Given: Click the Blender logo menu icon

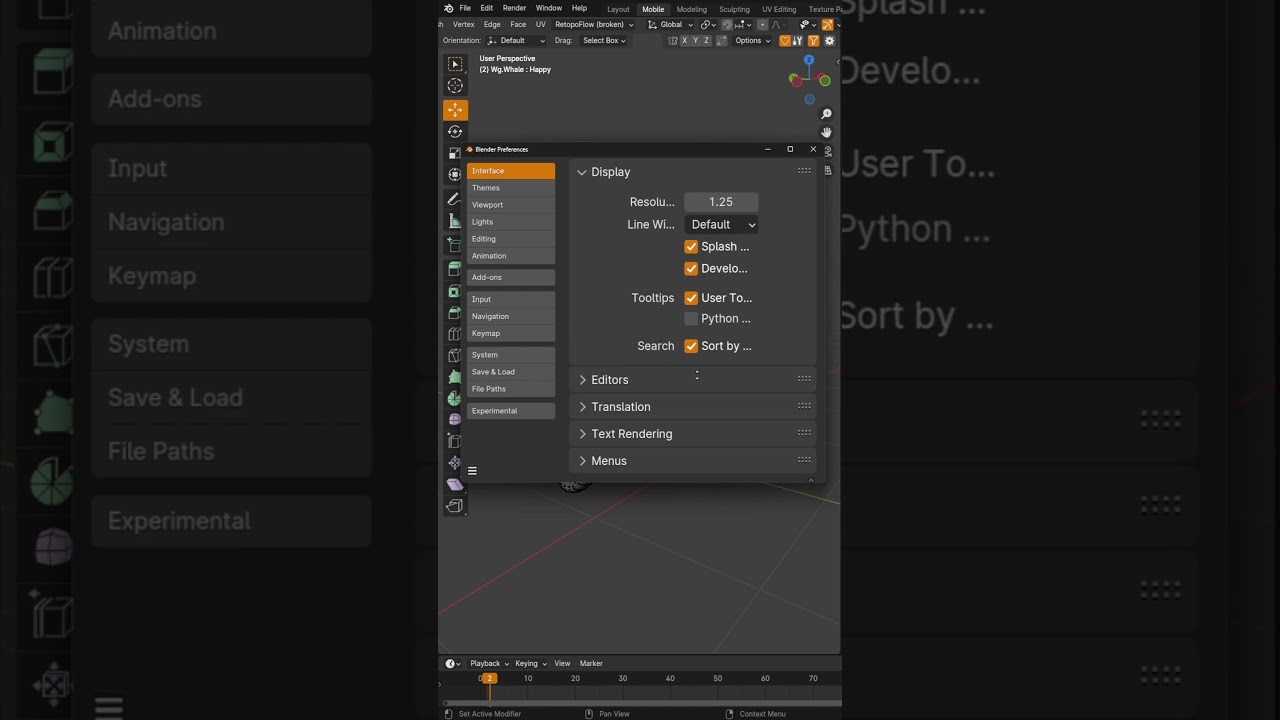Looking at the screenshot, I should pos(449,8).
